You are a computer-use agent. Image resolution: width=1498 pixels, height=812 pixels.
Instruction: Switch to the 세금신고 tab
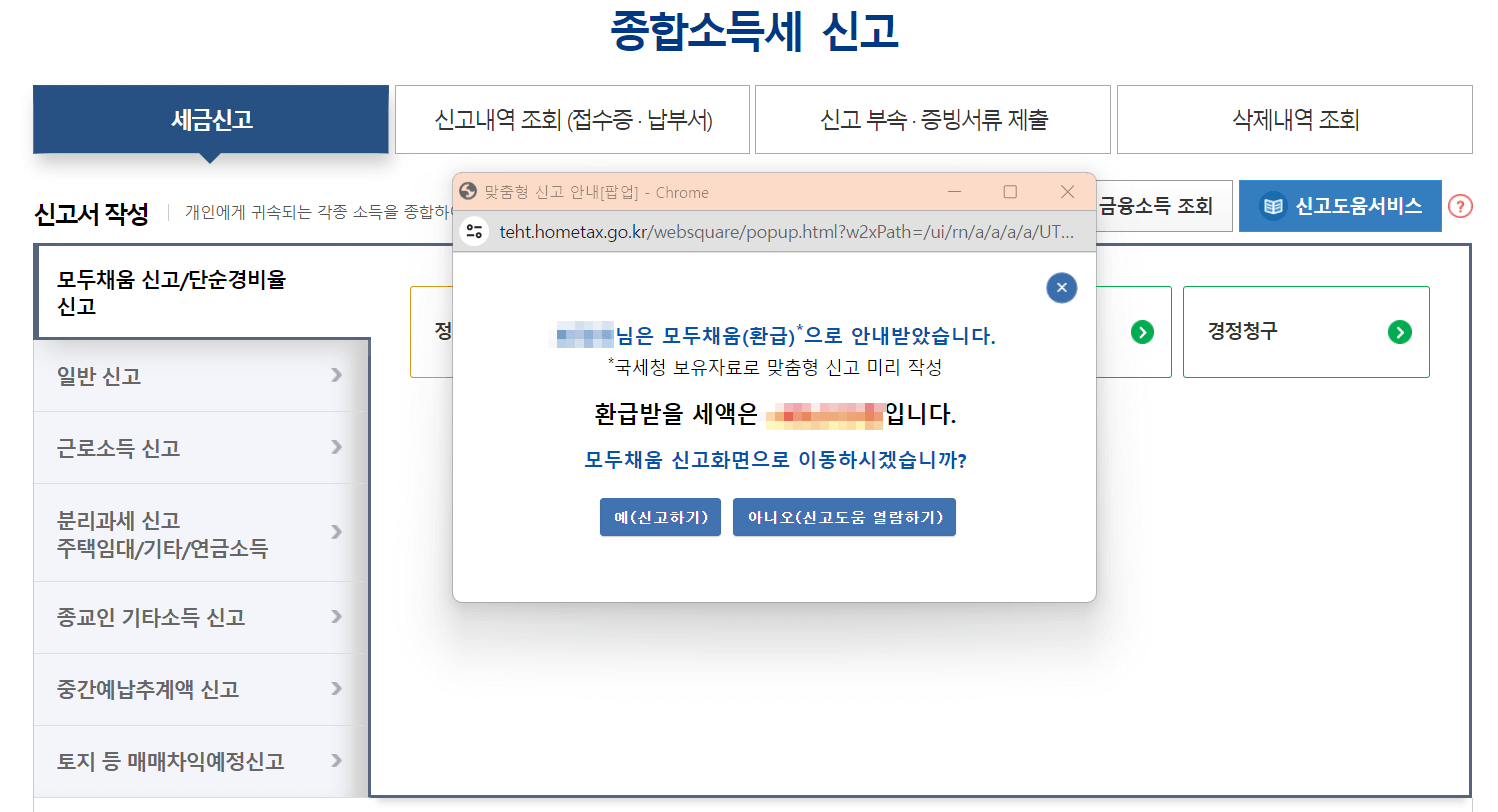[211, 118]
